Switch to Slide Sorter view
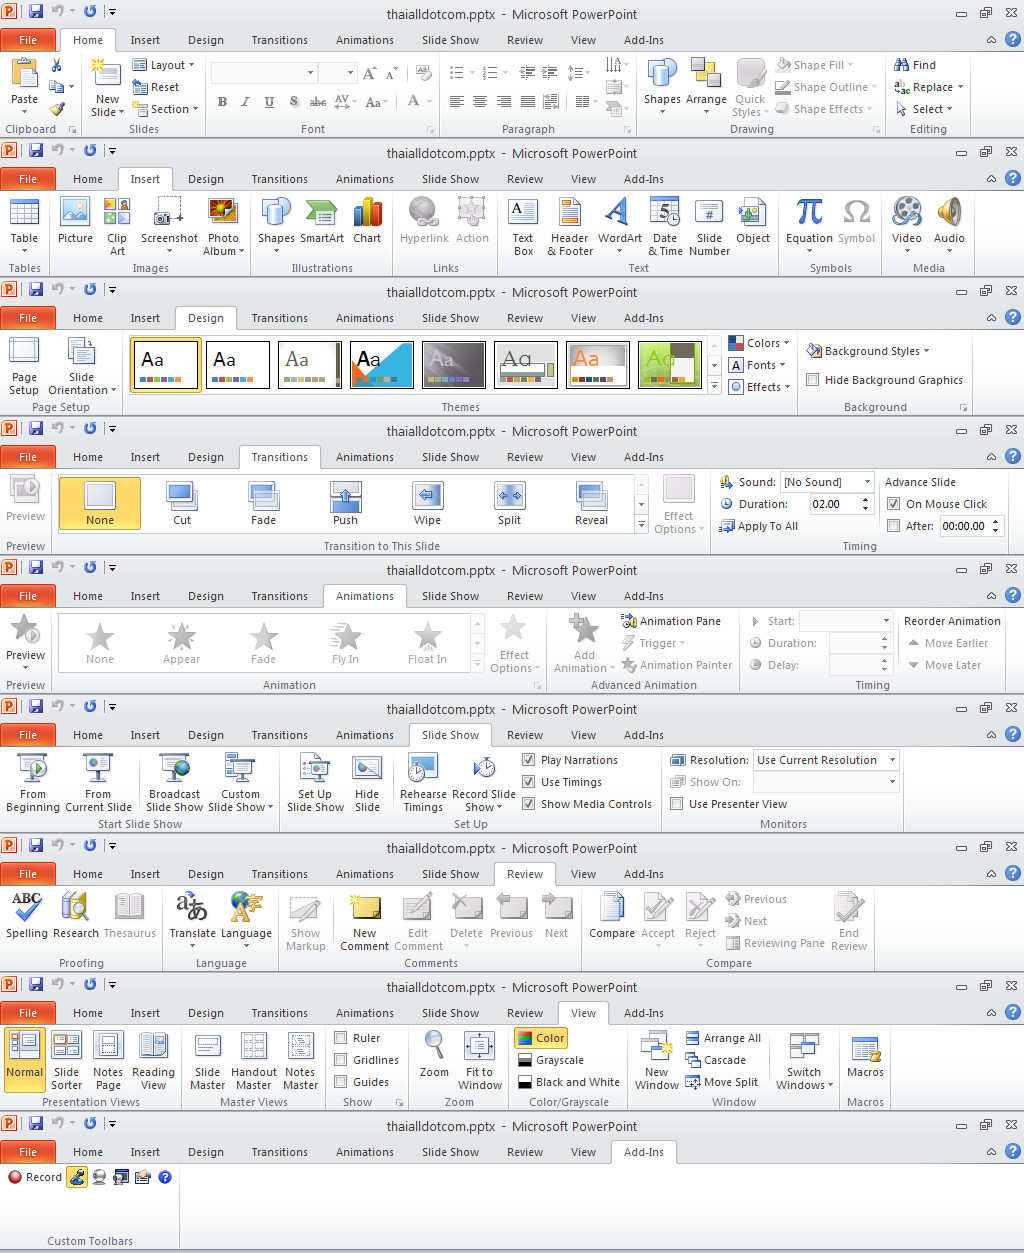1024x1253 pixels. tap(67, 1059)
